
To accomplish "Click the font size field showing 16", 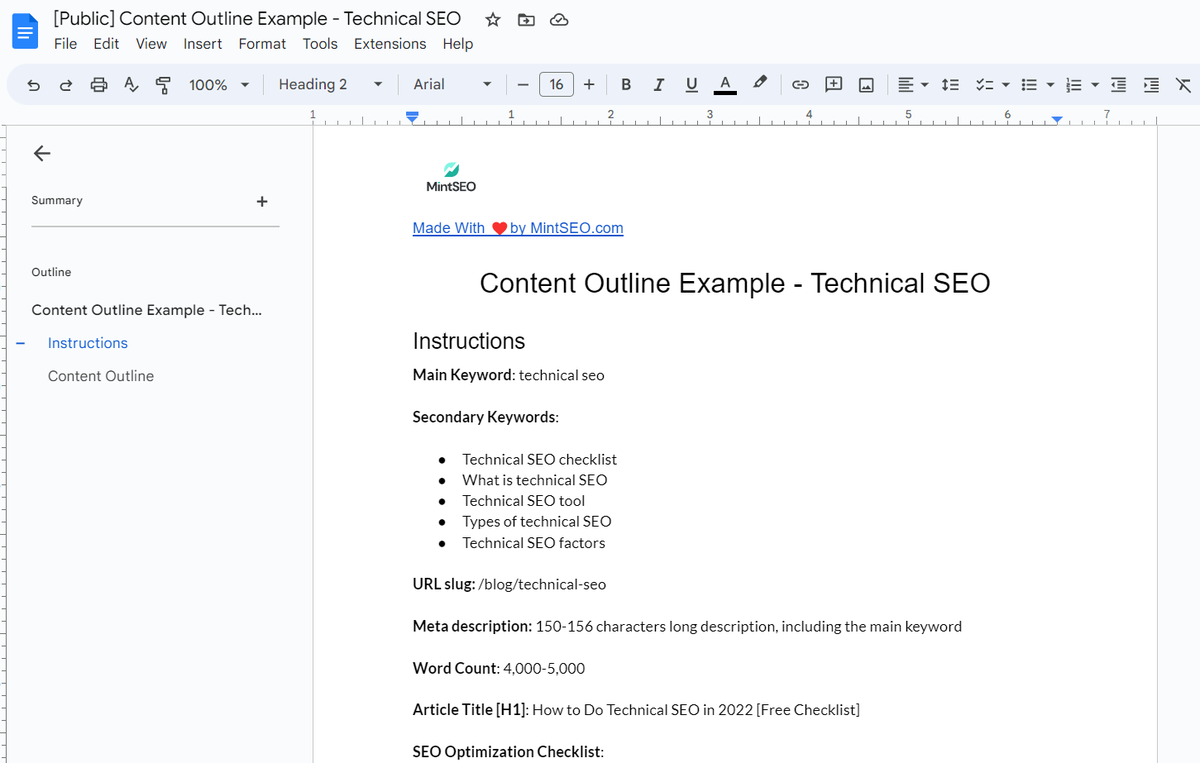I will [x=556, y=85].
